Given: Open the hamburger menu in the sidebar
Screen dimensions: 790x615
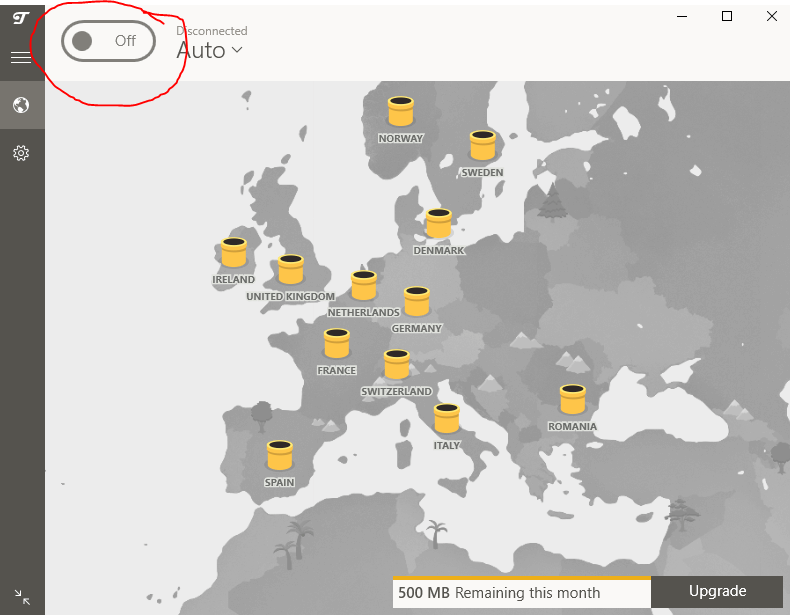Looking at the screenshot, I should pyautogui.click(x=21, y=57).
